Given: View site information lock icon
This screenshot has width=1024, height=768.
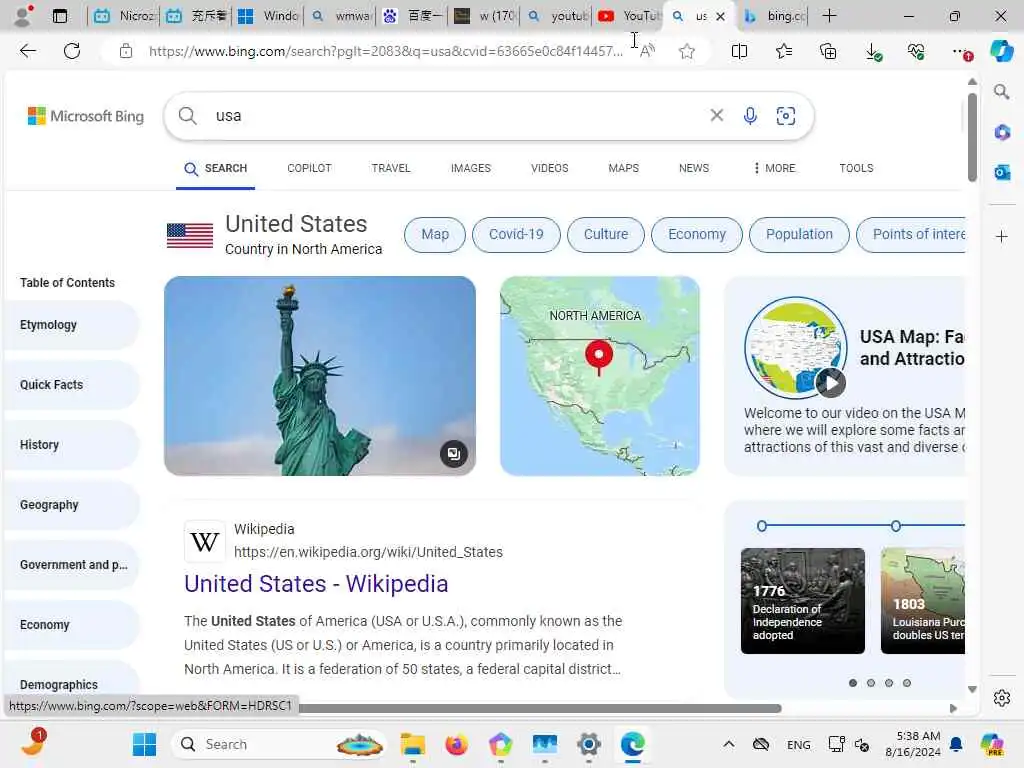Looking at the screenshot, I should (x=126, y=51).
